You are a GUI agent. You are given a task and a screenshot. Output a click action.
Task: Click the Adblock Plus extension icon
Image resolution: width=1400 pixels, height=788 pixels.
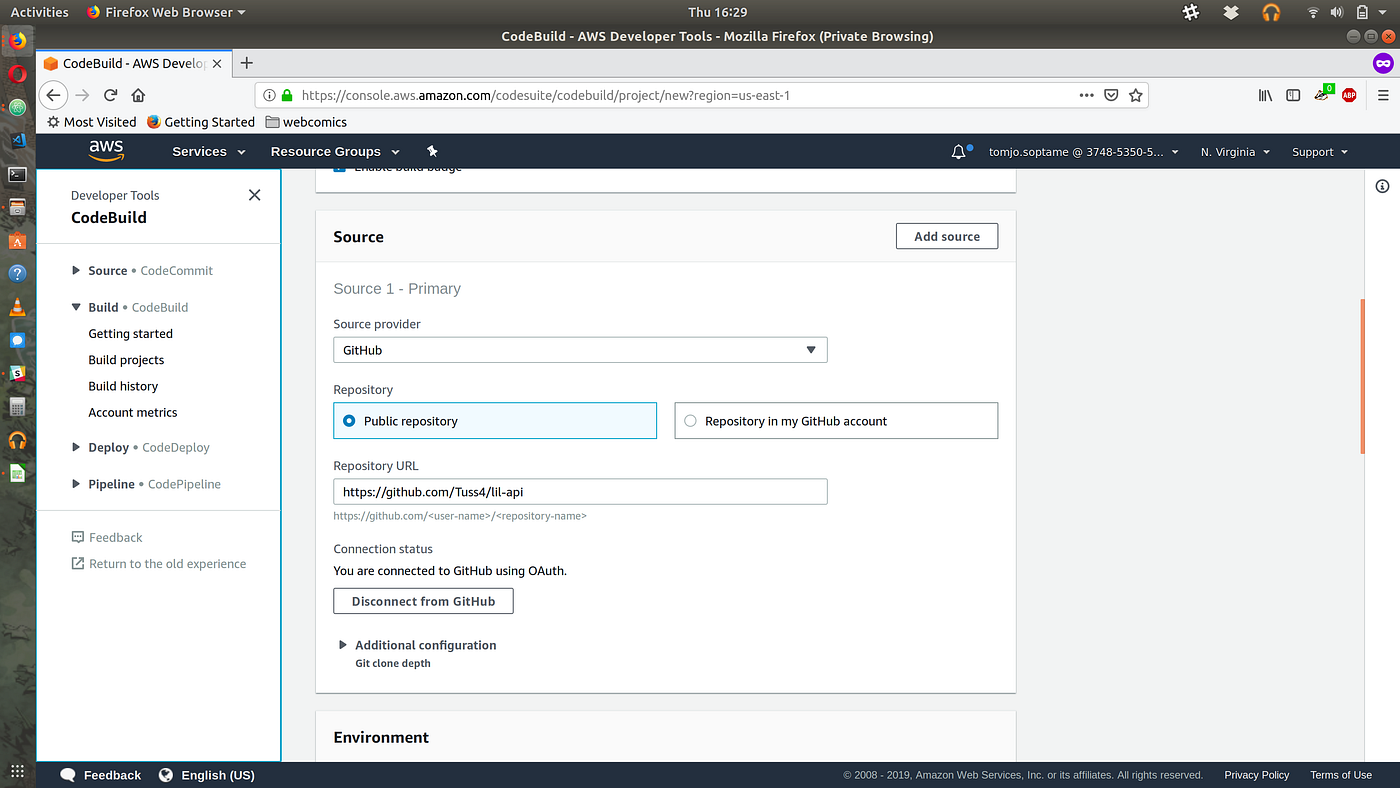1348,94
